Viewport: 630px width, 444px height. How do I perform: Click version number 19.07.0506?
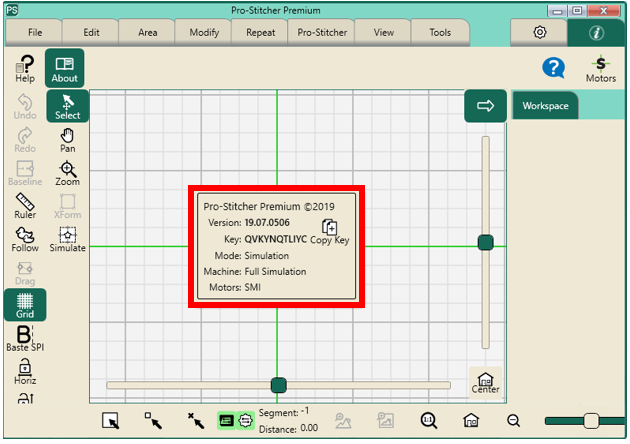[x=267, y=223]
